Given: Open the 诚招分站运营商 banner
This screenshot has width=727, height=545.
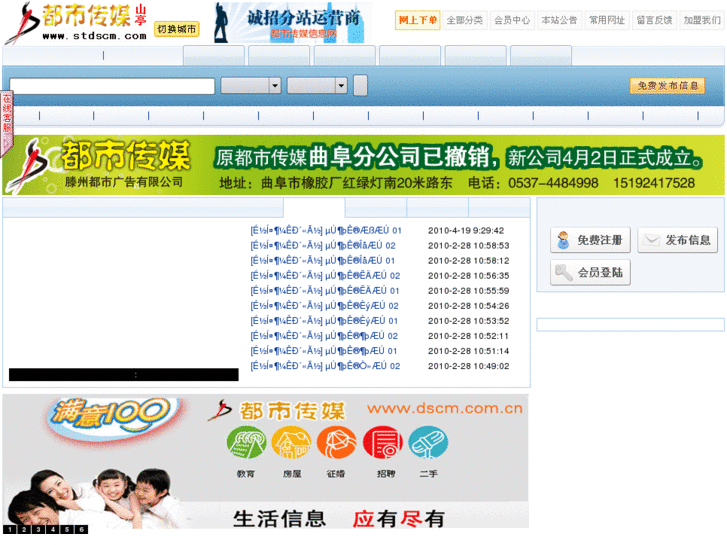Looking at the screenshot, I should [x=293, y=22].
